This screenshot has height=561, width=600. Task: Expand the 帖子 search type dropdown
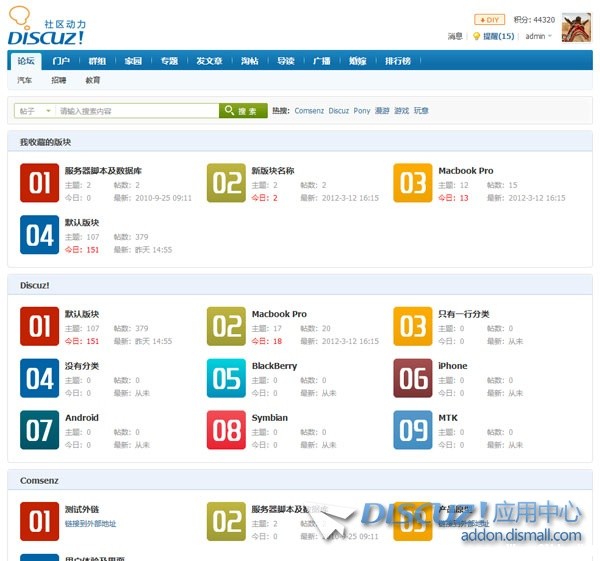[x=35, y=111]
